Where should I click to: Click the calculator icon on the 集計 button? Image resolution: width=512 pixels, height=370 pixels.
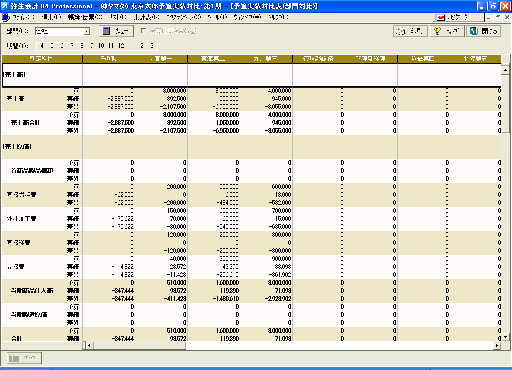click(106, 31)
